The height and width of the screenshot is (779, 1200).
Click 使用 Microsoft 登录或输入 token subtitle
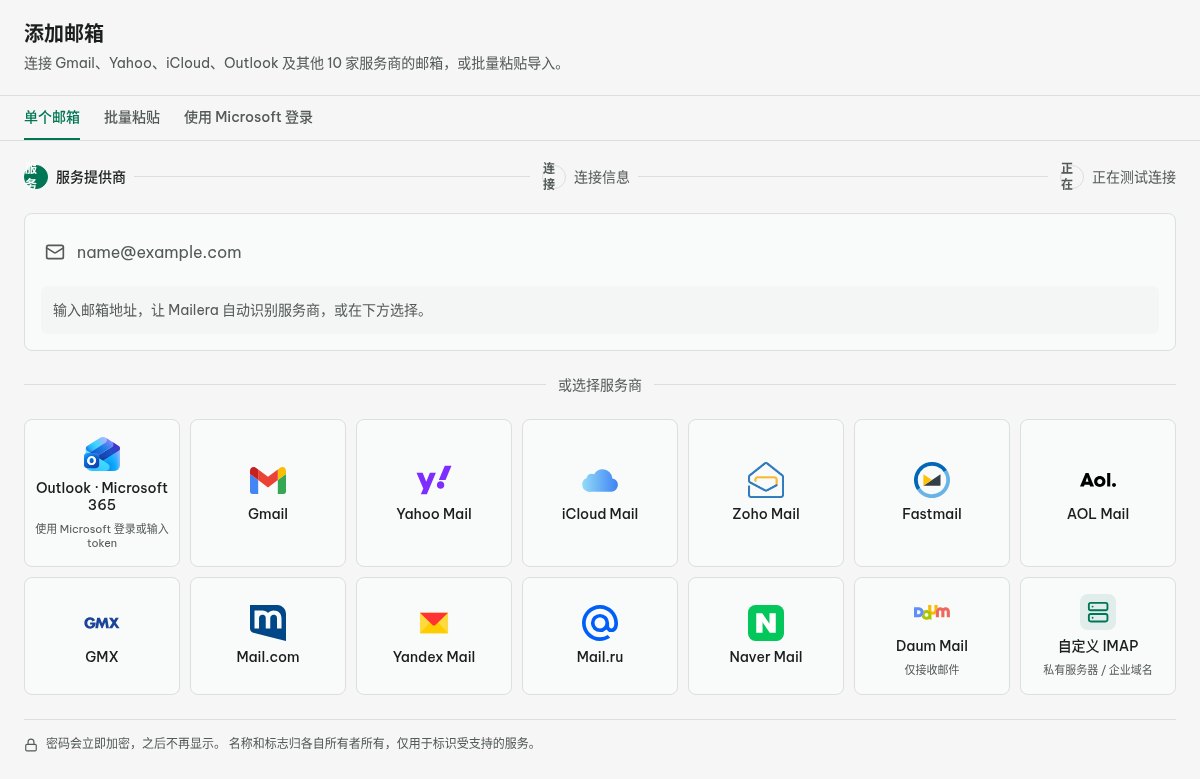pyautogui.click(x=102, y=536)
